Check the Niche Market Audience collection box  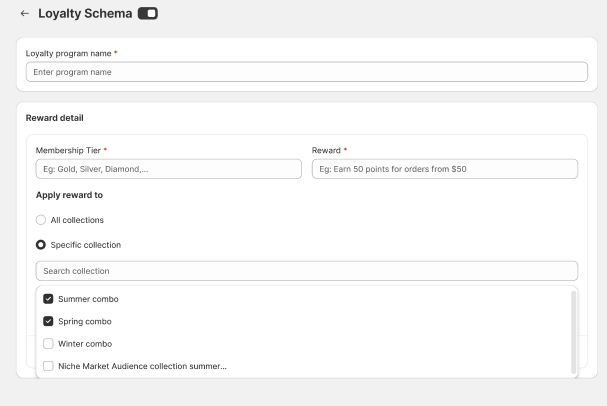[x=48, y=366]
